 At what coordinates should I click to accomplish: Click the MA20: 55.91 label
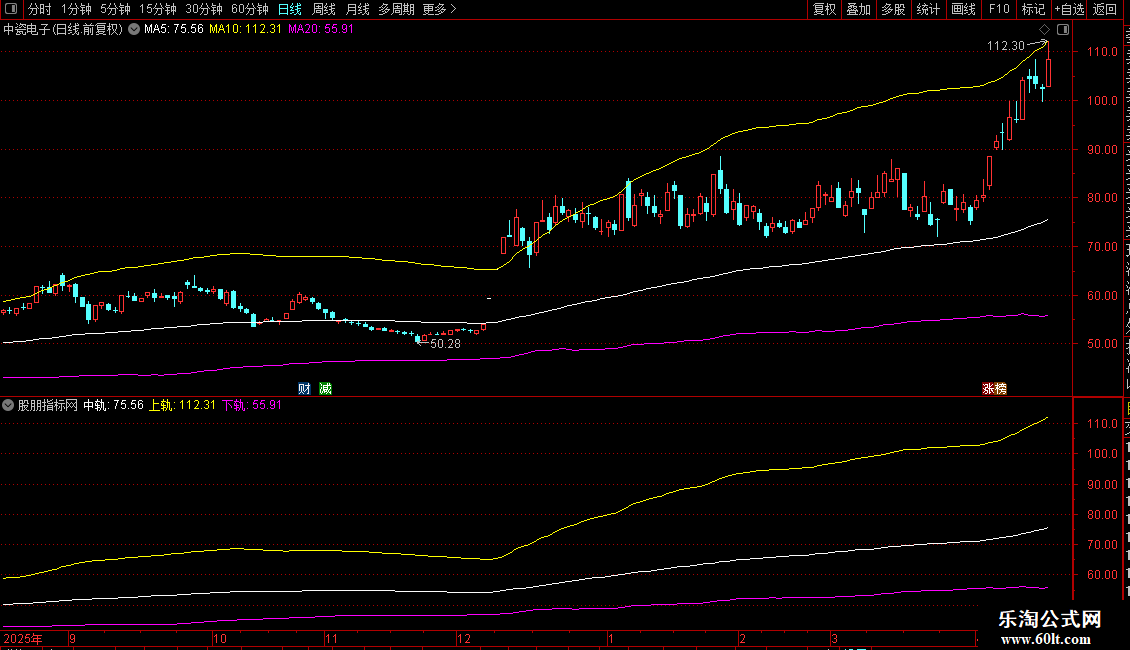click(x=321, y=29)
